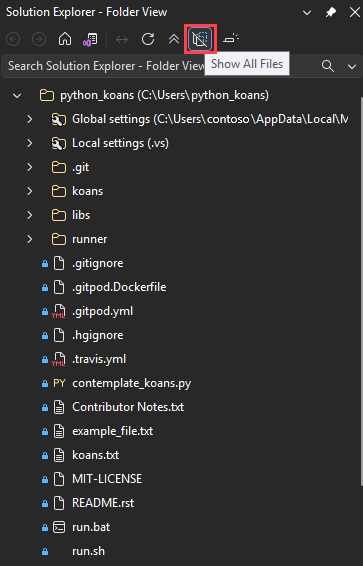
Task: Expand the libs folder
Action: (30, 215)
